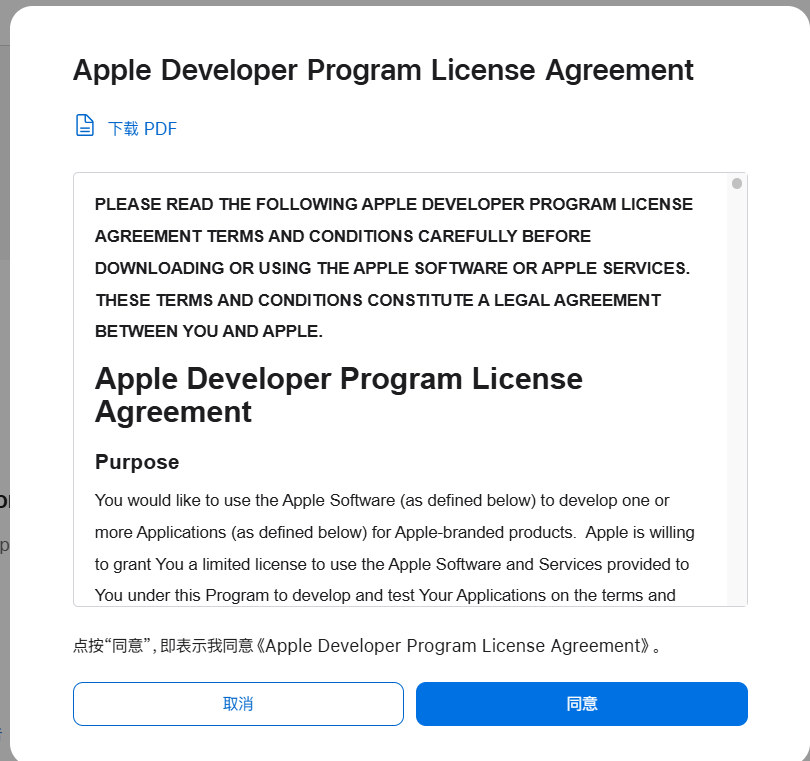This screenshot has height=761, width=810.
Task: Click the 'BETWEEN YOU AND APPLE.' line
Action: (209, 331)
